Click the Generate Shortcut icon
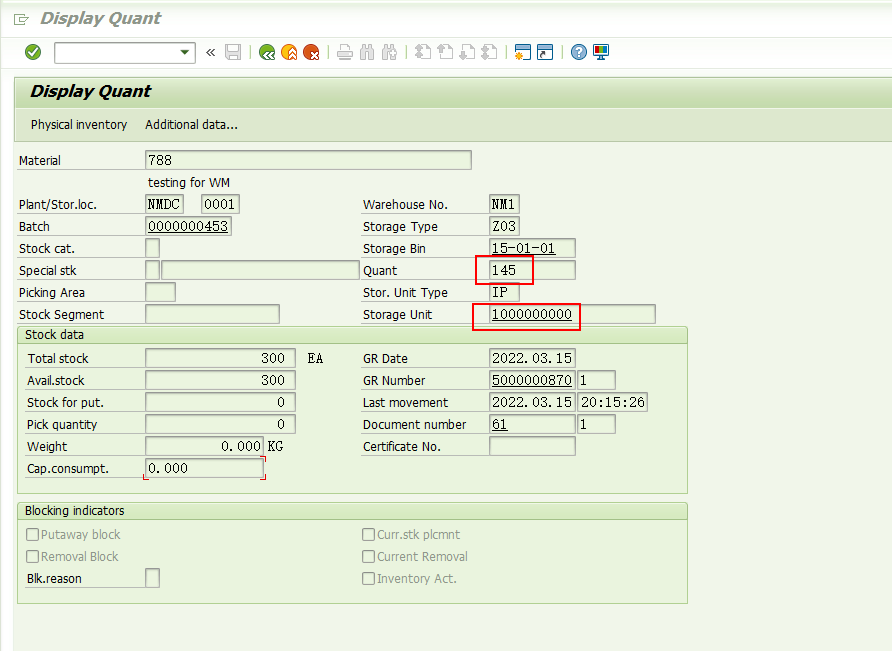Screen dimensions: 892x651 (545, 52)
